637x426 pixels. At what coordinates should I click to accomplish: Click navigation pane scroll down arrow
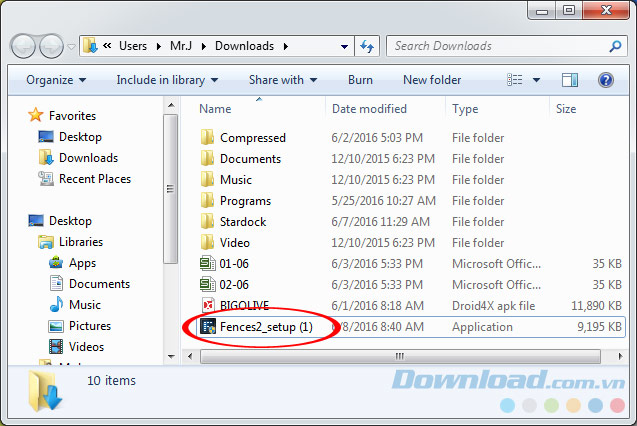tap(171, 357)
